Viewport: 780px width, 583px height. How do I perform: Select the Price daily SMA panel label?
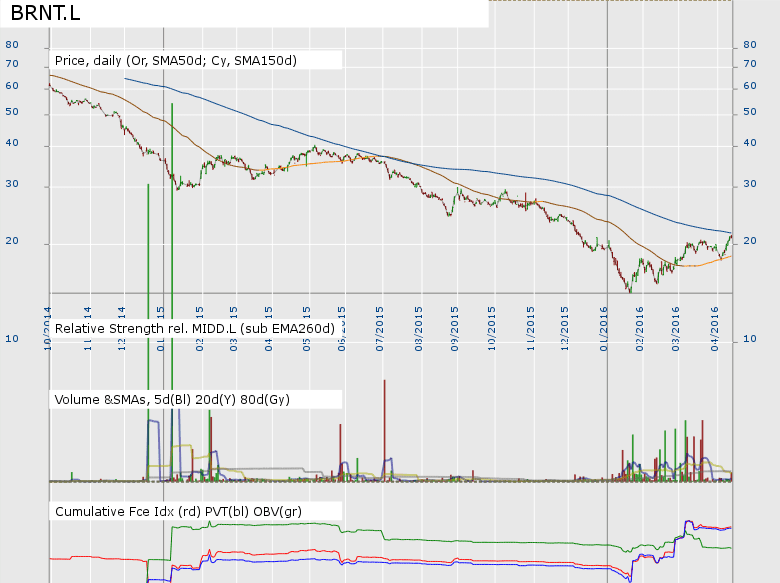point(176,61)
